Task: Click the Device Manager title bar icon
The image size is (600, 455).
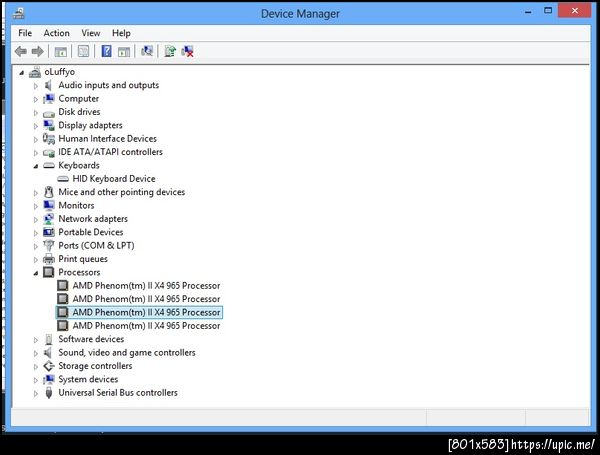Action: pos(18,13)
